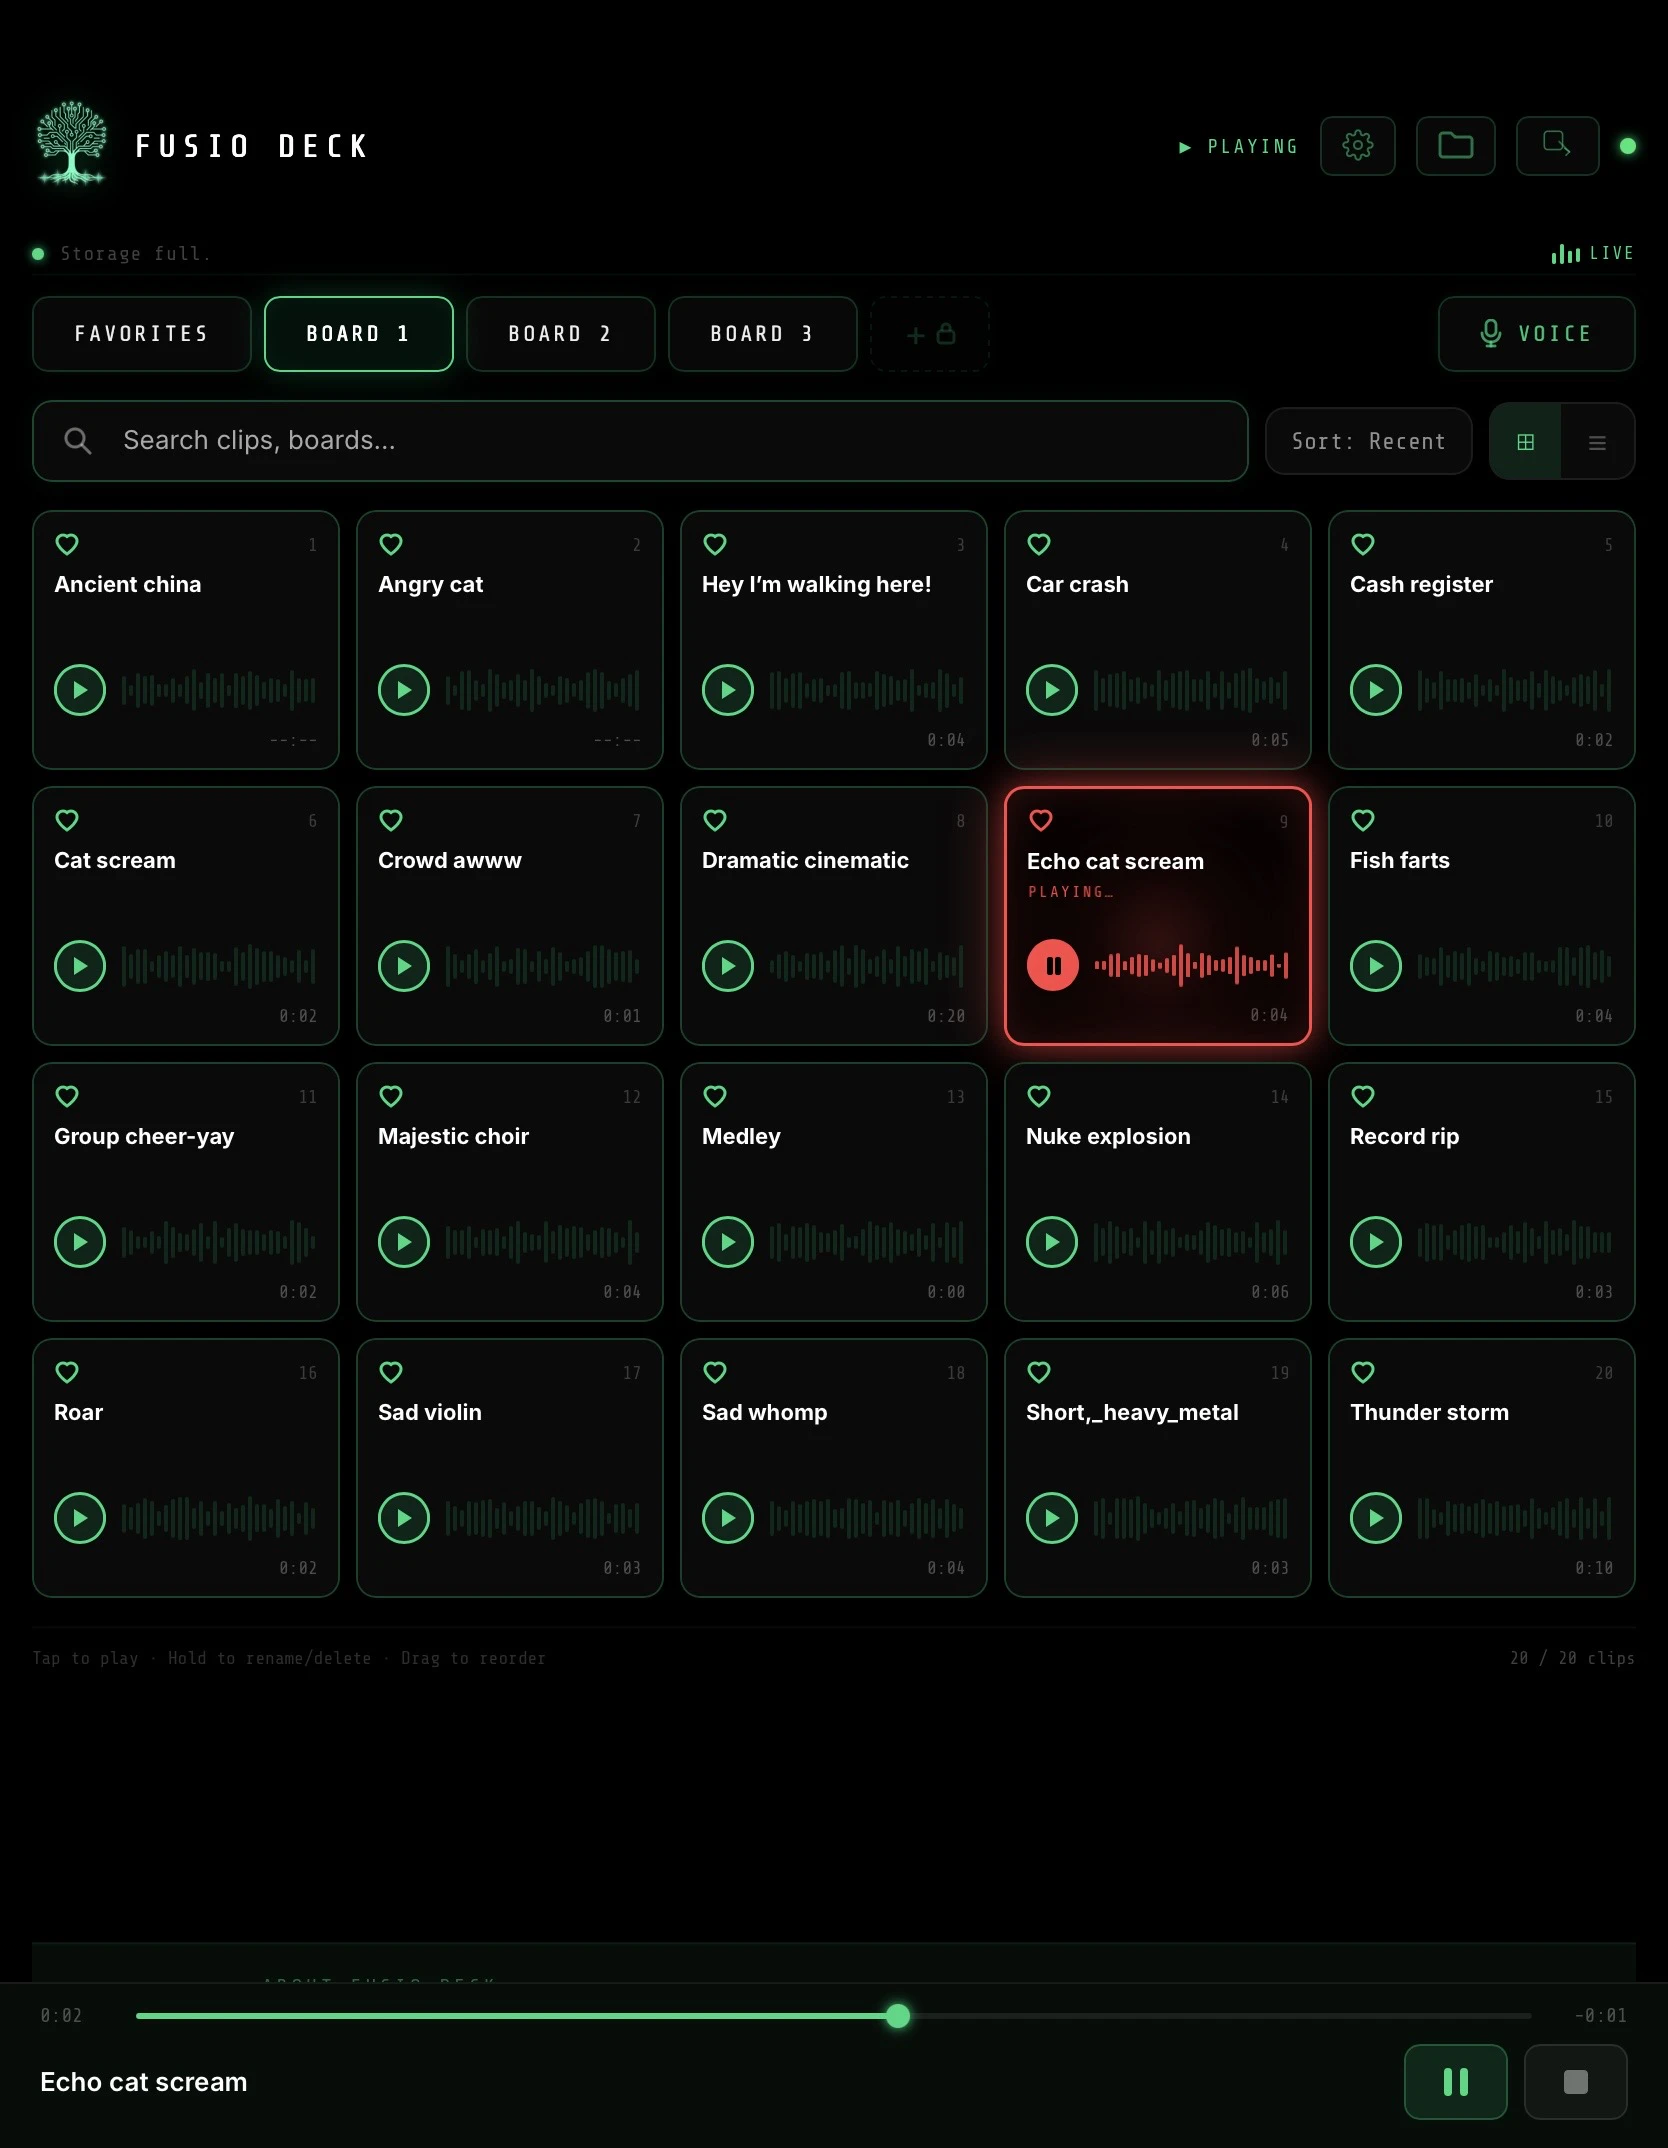Favorite the Cash register clip
This screenshot has width=1668, height=2148.
(1363, 544)
